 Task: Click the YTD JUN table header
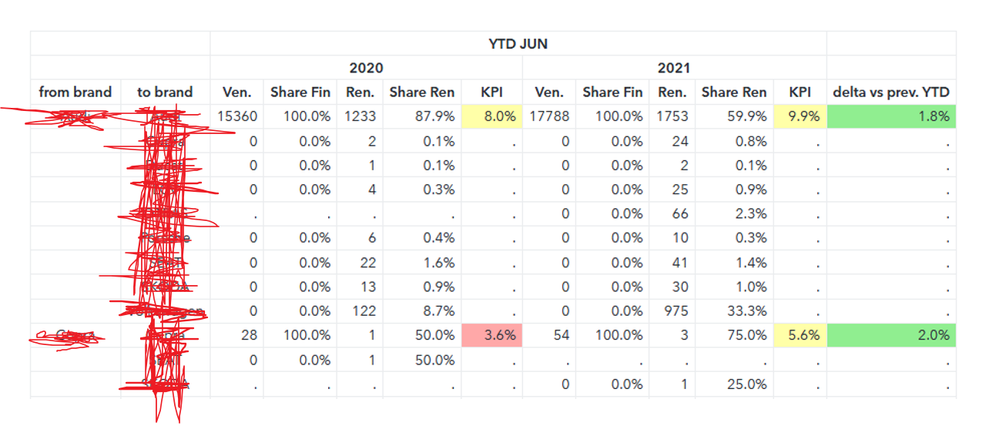(x=518, y=44)
